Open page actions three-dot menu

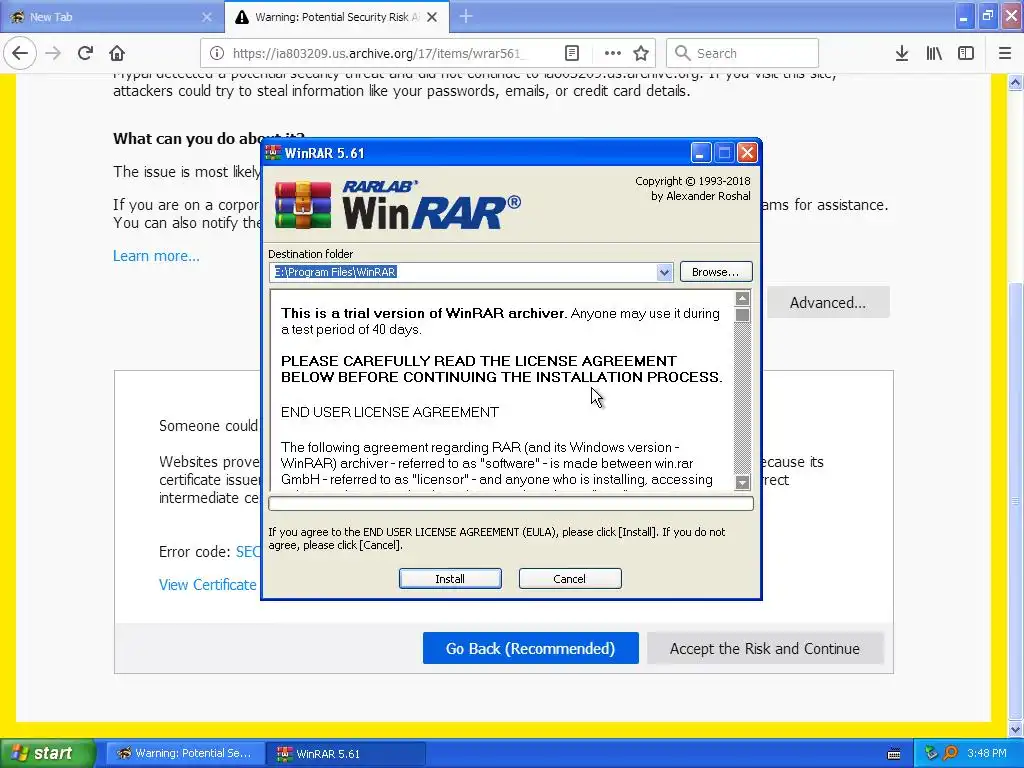[612, 53]
